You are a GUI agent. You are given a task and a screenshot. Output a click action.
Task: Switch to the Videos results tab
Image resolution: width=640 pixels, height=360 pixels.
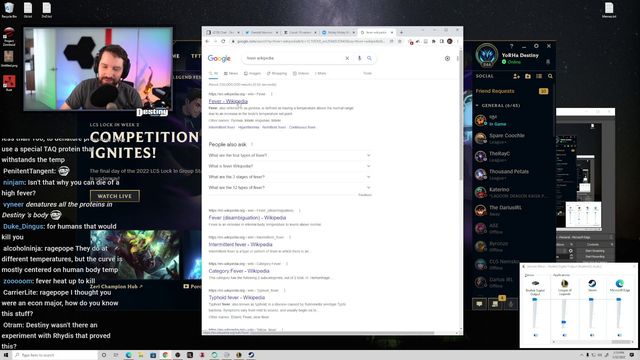[301, 73]
